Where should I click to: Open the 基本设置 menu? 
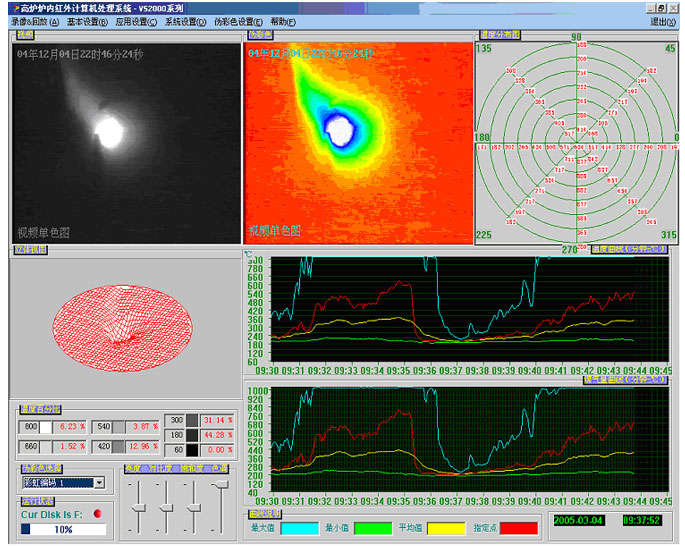click(88, 21)
